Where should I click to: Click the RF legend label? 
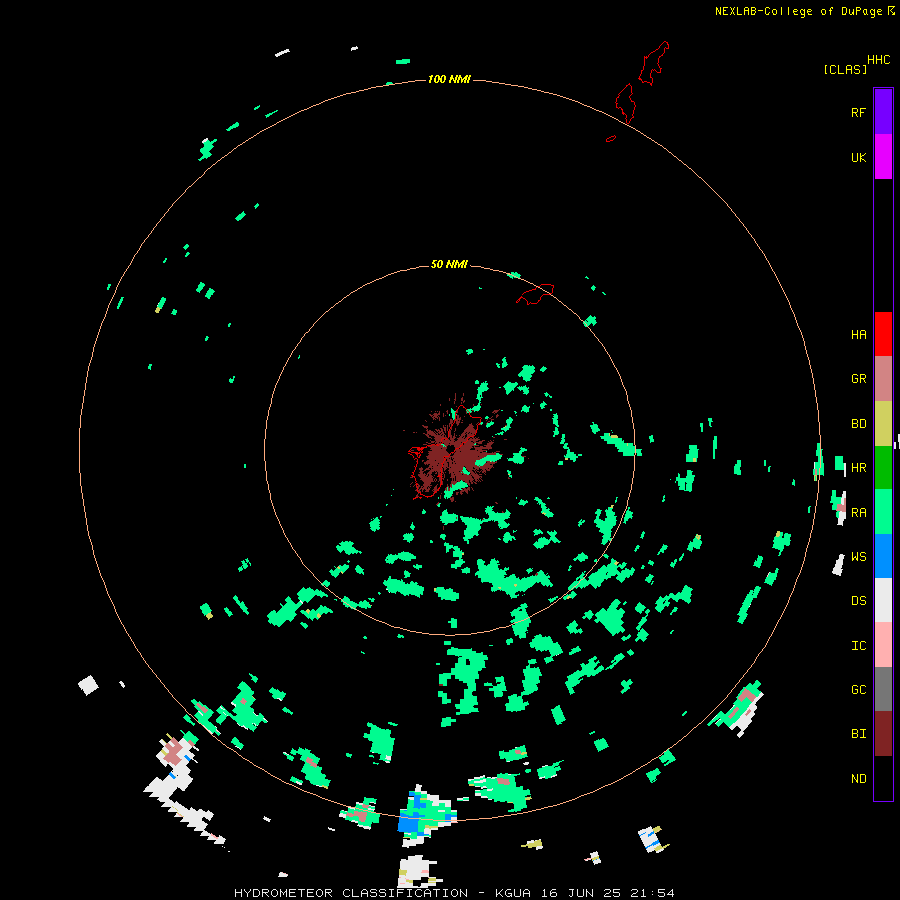(858, 112)
